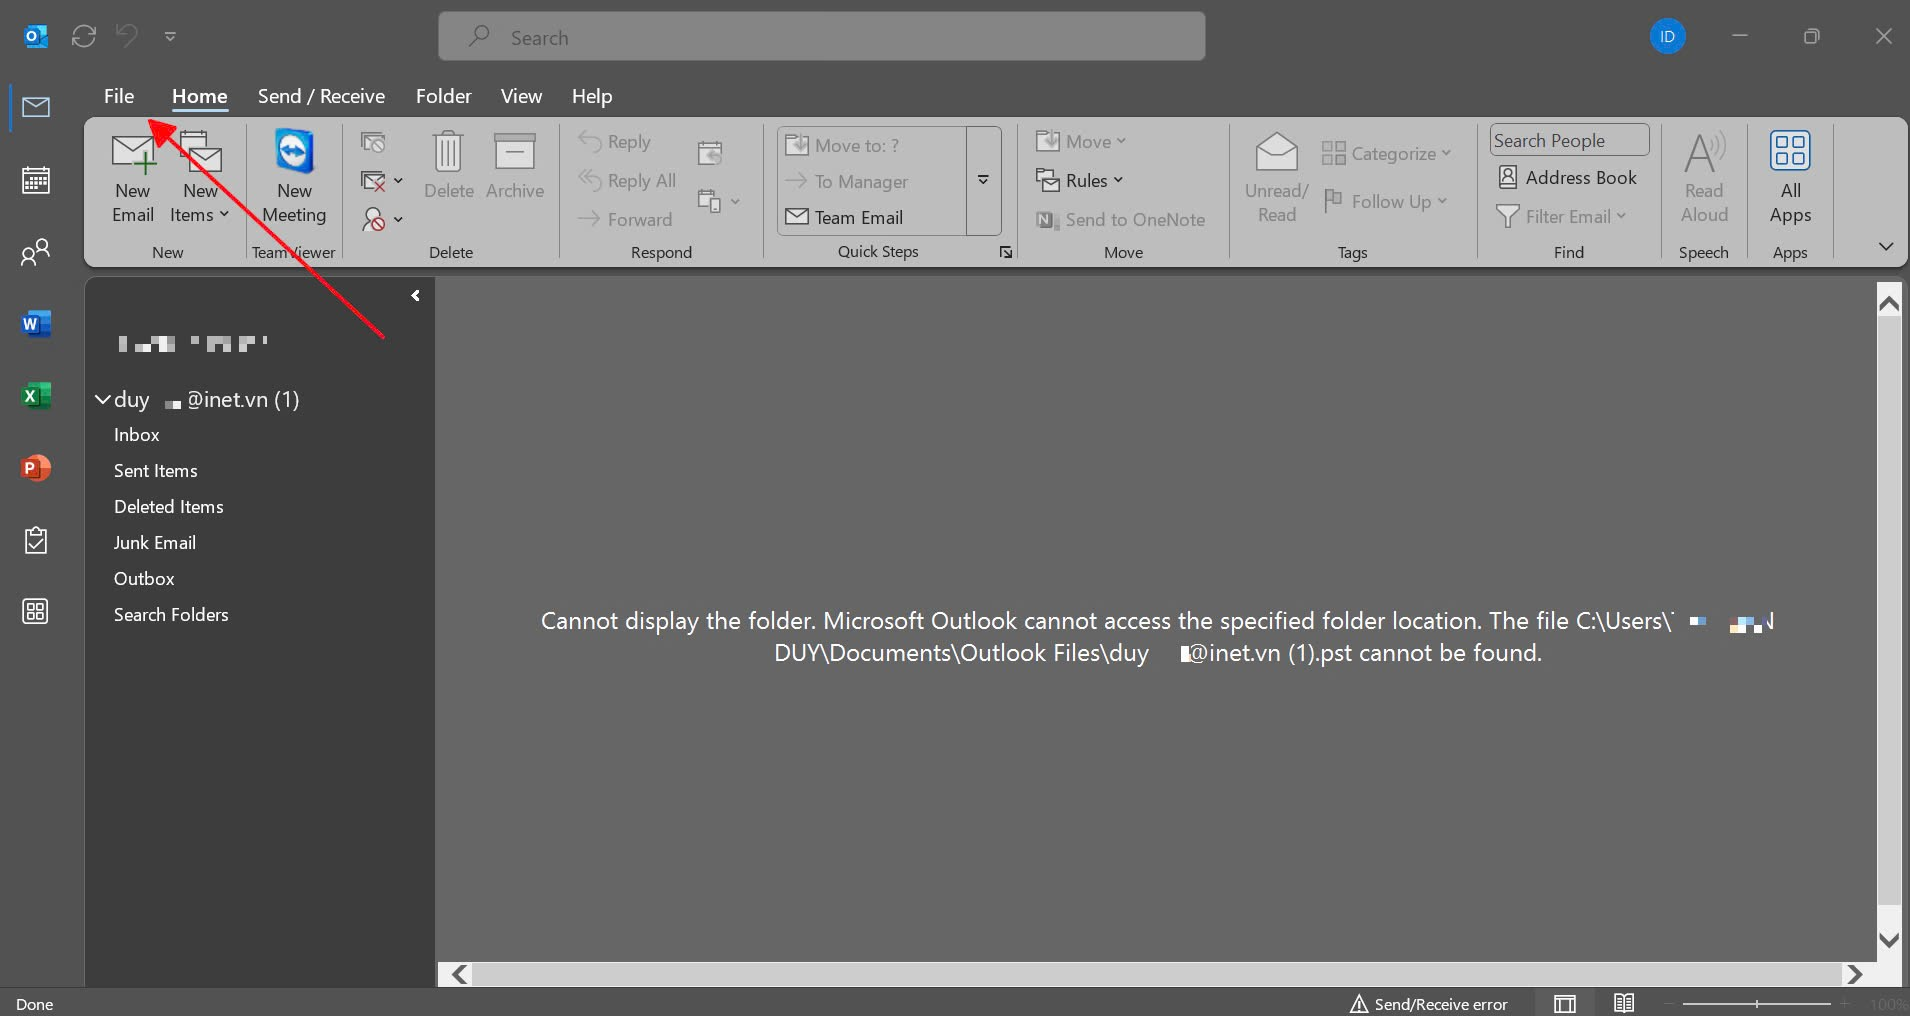This screenshot has height=1016, width=1910.
Task: Collapse the folder pane
Action: 415,296
